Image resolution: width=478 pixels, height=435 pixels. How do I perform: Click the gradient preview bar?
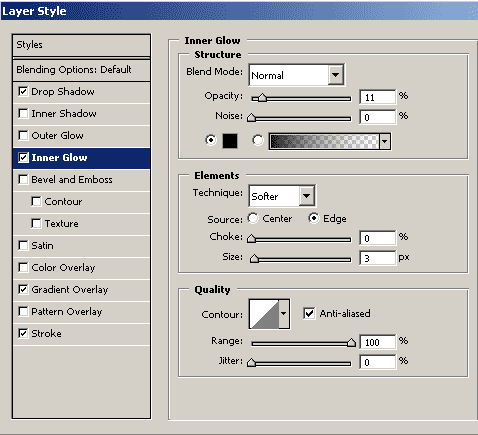[x=324, y=141]
